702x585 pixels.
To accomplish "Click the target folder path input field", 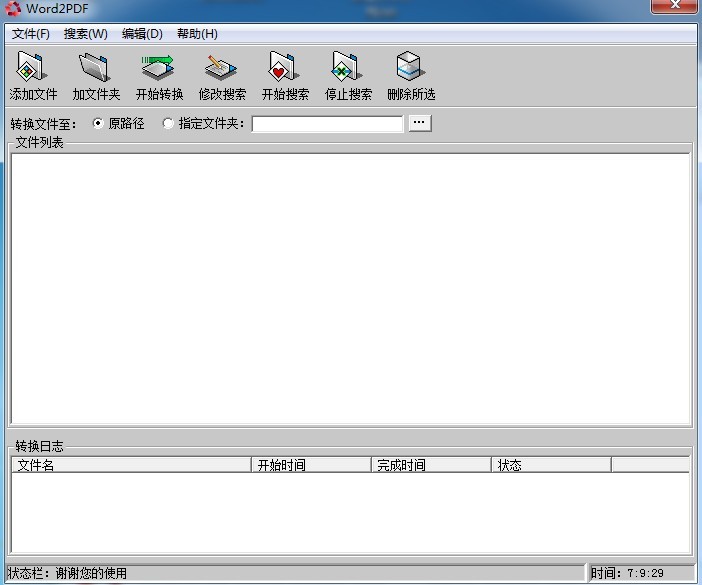I will (x=327, y=124).
